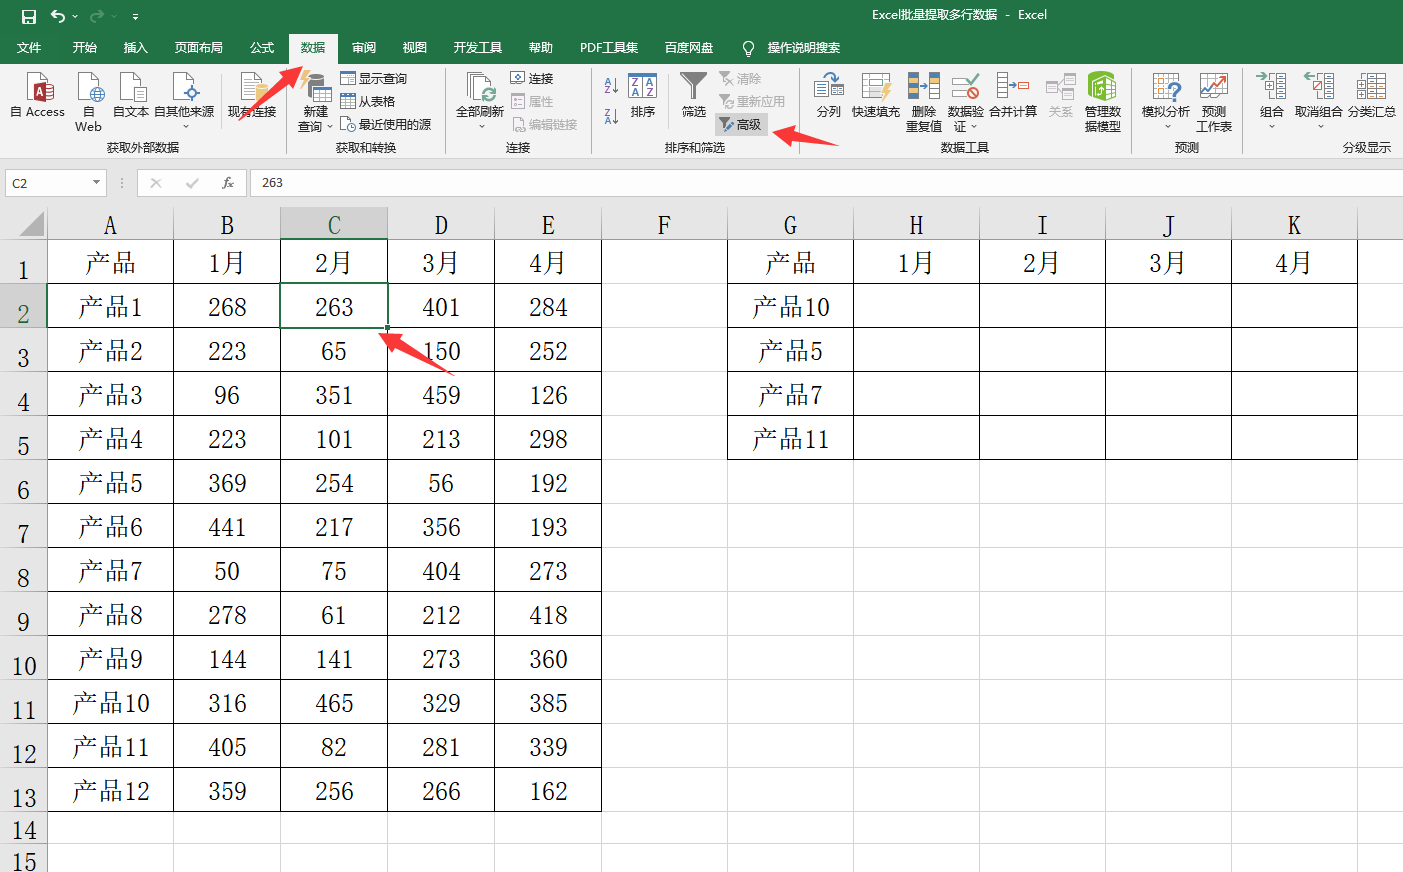Switch to the PDF工具集 tab

(609, 48)
